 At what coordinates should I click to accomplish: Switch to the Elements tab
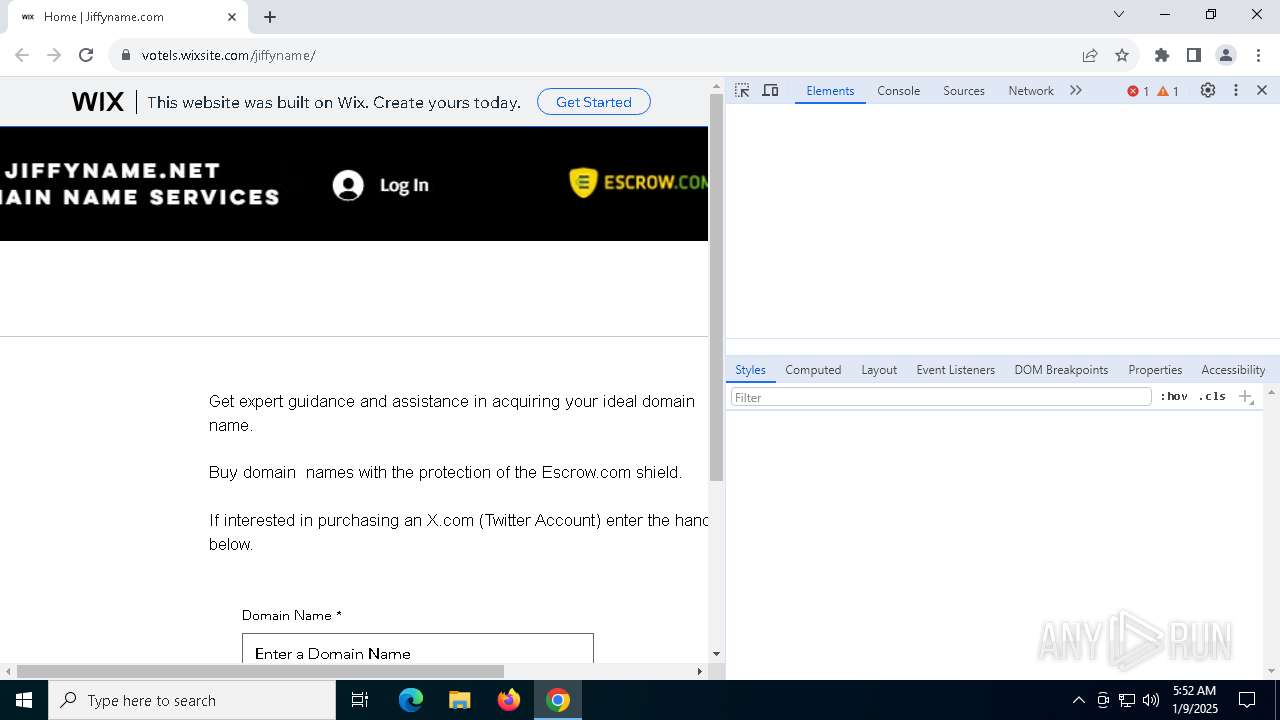pyautogui.click(x=830, y=90)
